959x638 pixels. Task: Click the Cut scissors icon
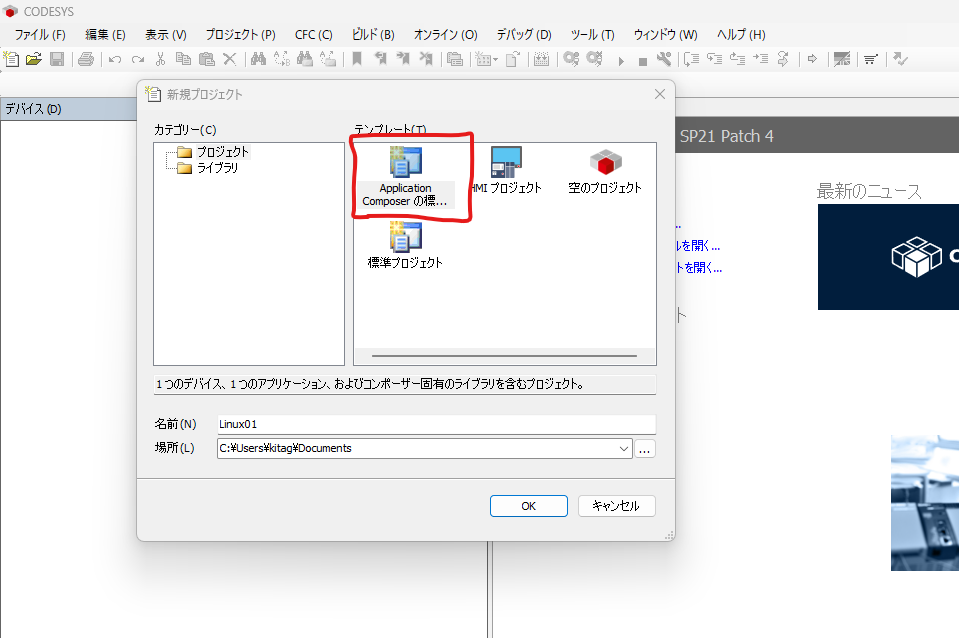point(160,59)
